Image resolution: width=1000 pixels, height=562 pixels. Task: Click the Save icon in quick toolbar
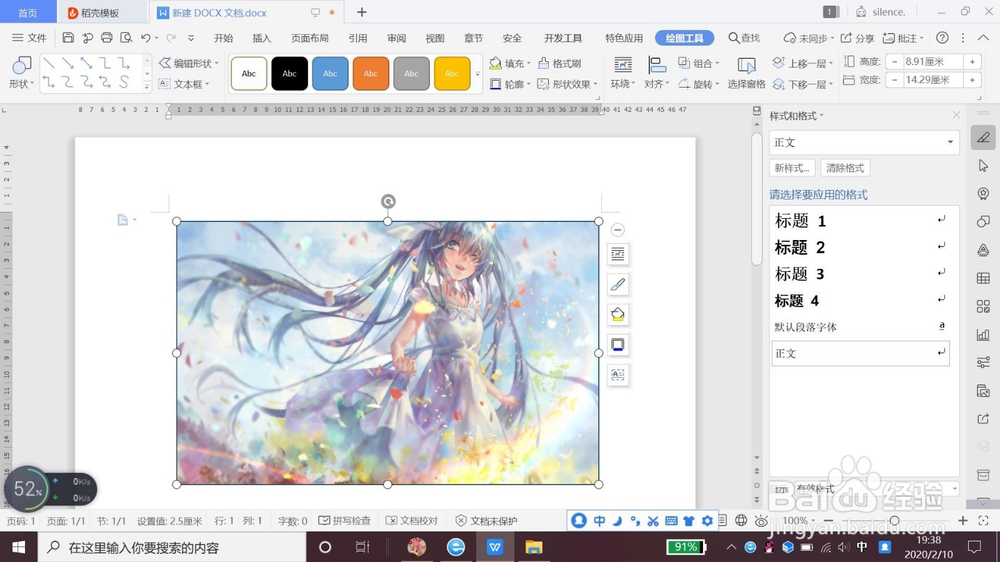68,38
